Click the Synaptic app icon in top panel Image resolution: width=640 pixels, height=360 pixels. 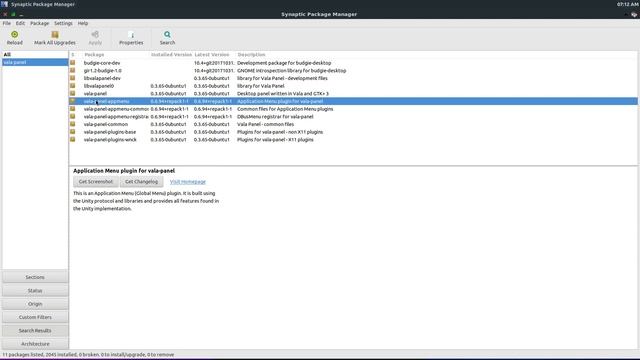pyautogui.click(x=4, y=4)
